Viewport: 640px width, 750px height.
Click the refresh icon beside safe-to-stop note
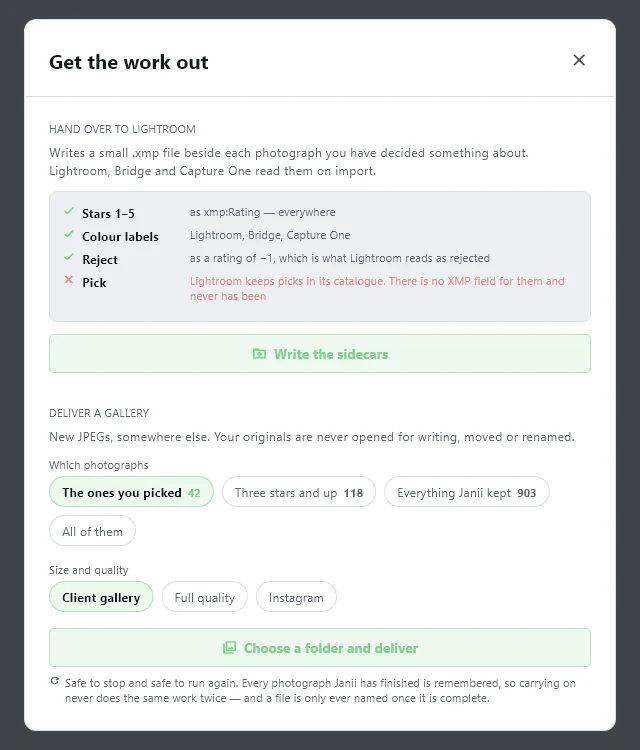click(55, 681)
